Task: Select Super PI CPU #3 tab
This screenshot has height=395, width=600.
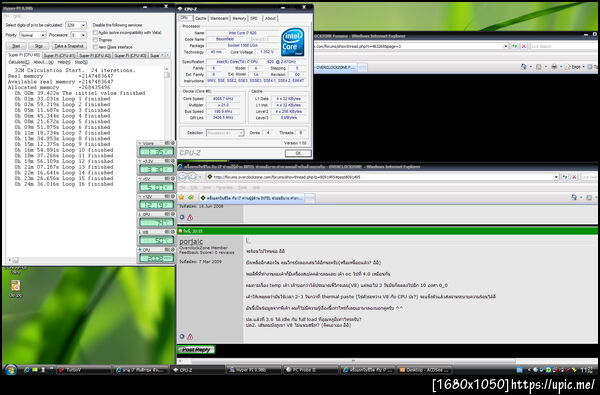Action: click(130, 55)
